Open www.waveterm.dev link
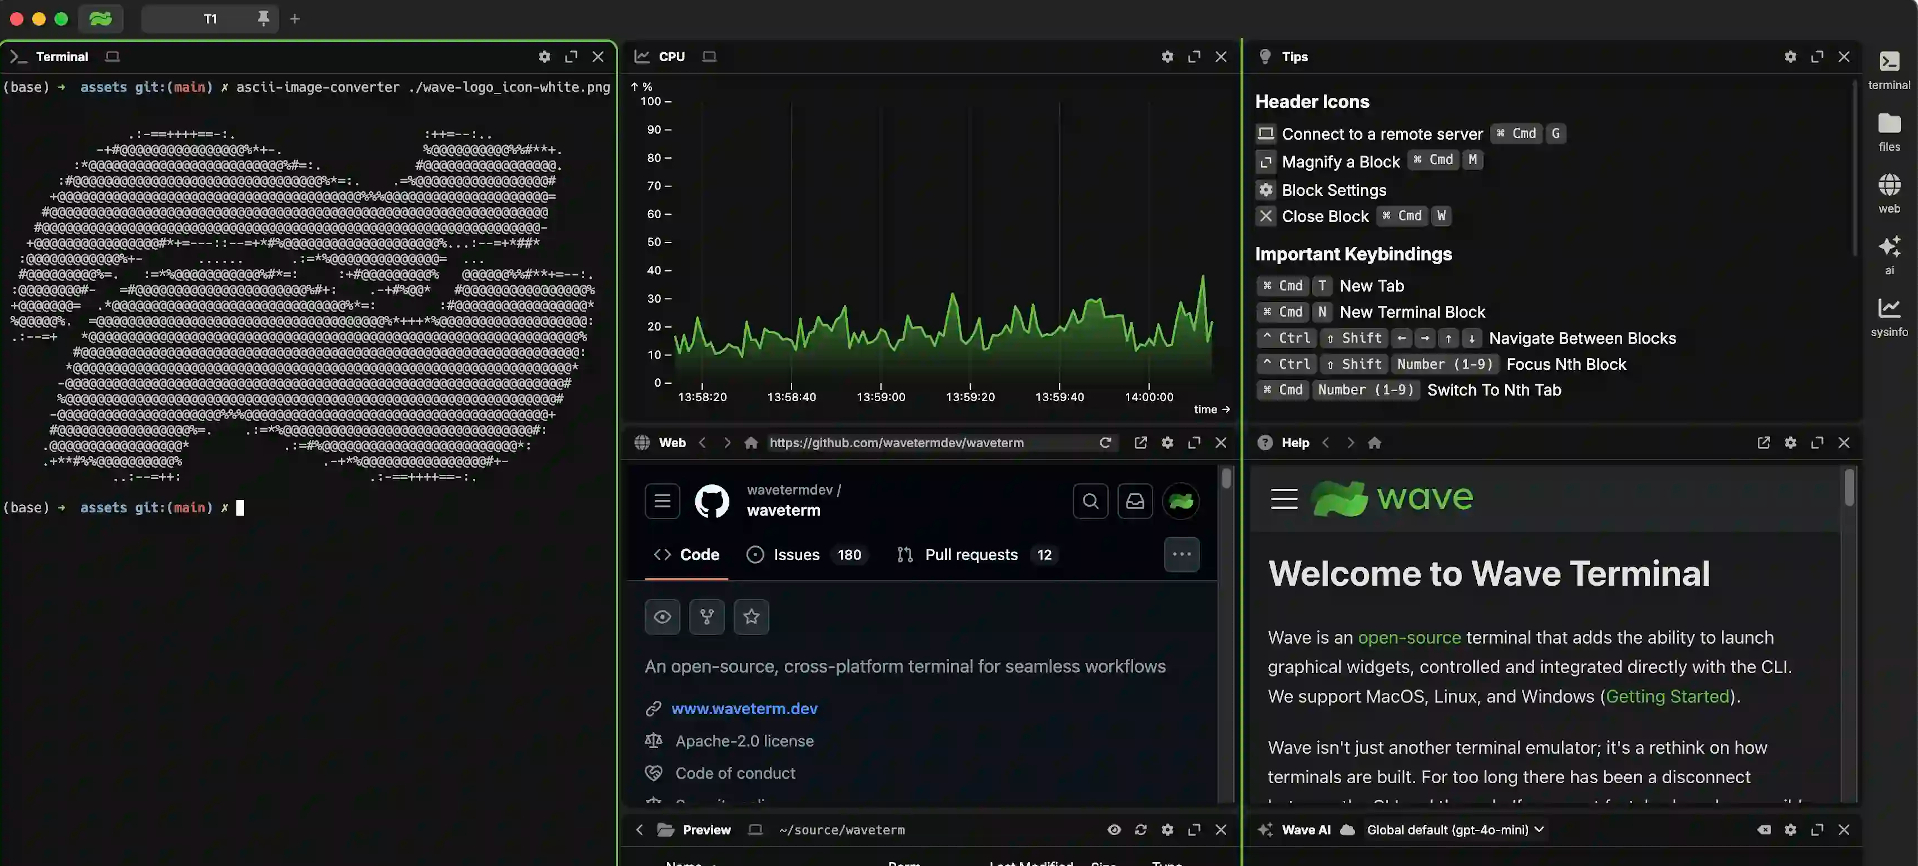The image size is (1918, 866). point(744,708)
